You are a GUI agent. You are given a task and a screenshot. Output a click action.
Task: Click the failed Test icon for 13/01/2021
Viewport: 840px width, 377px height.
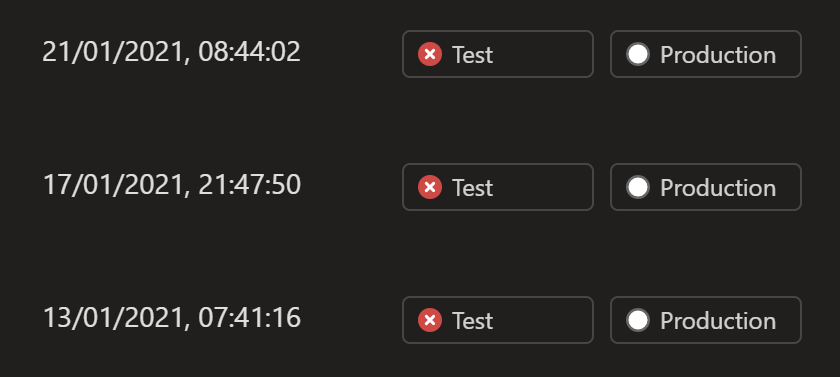(x=430, y=320)
